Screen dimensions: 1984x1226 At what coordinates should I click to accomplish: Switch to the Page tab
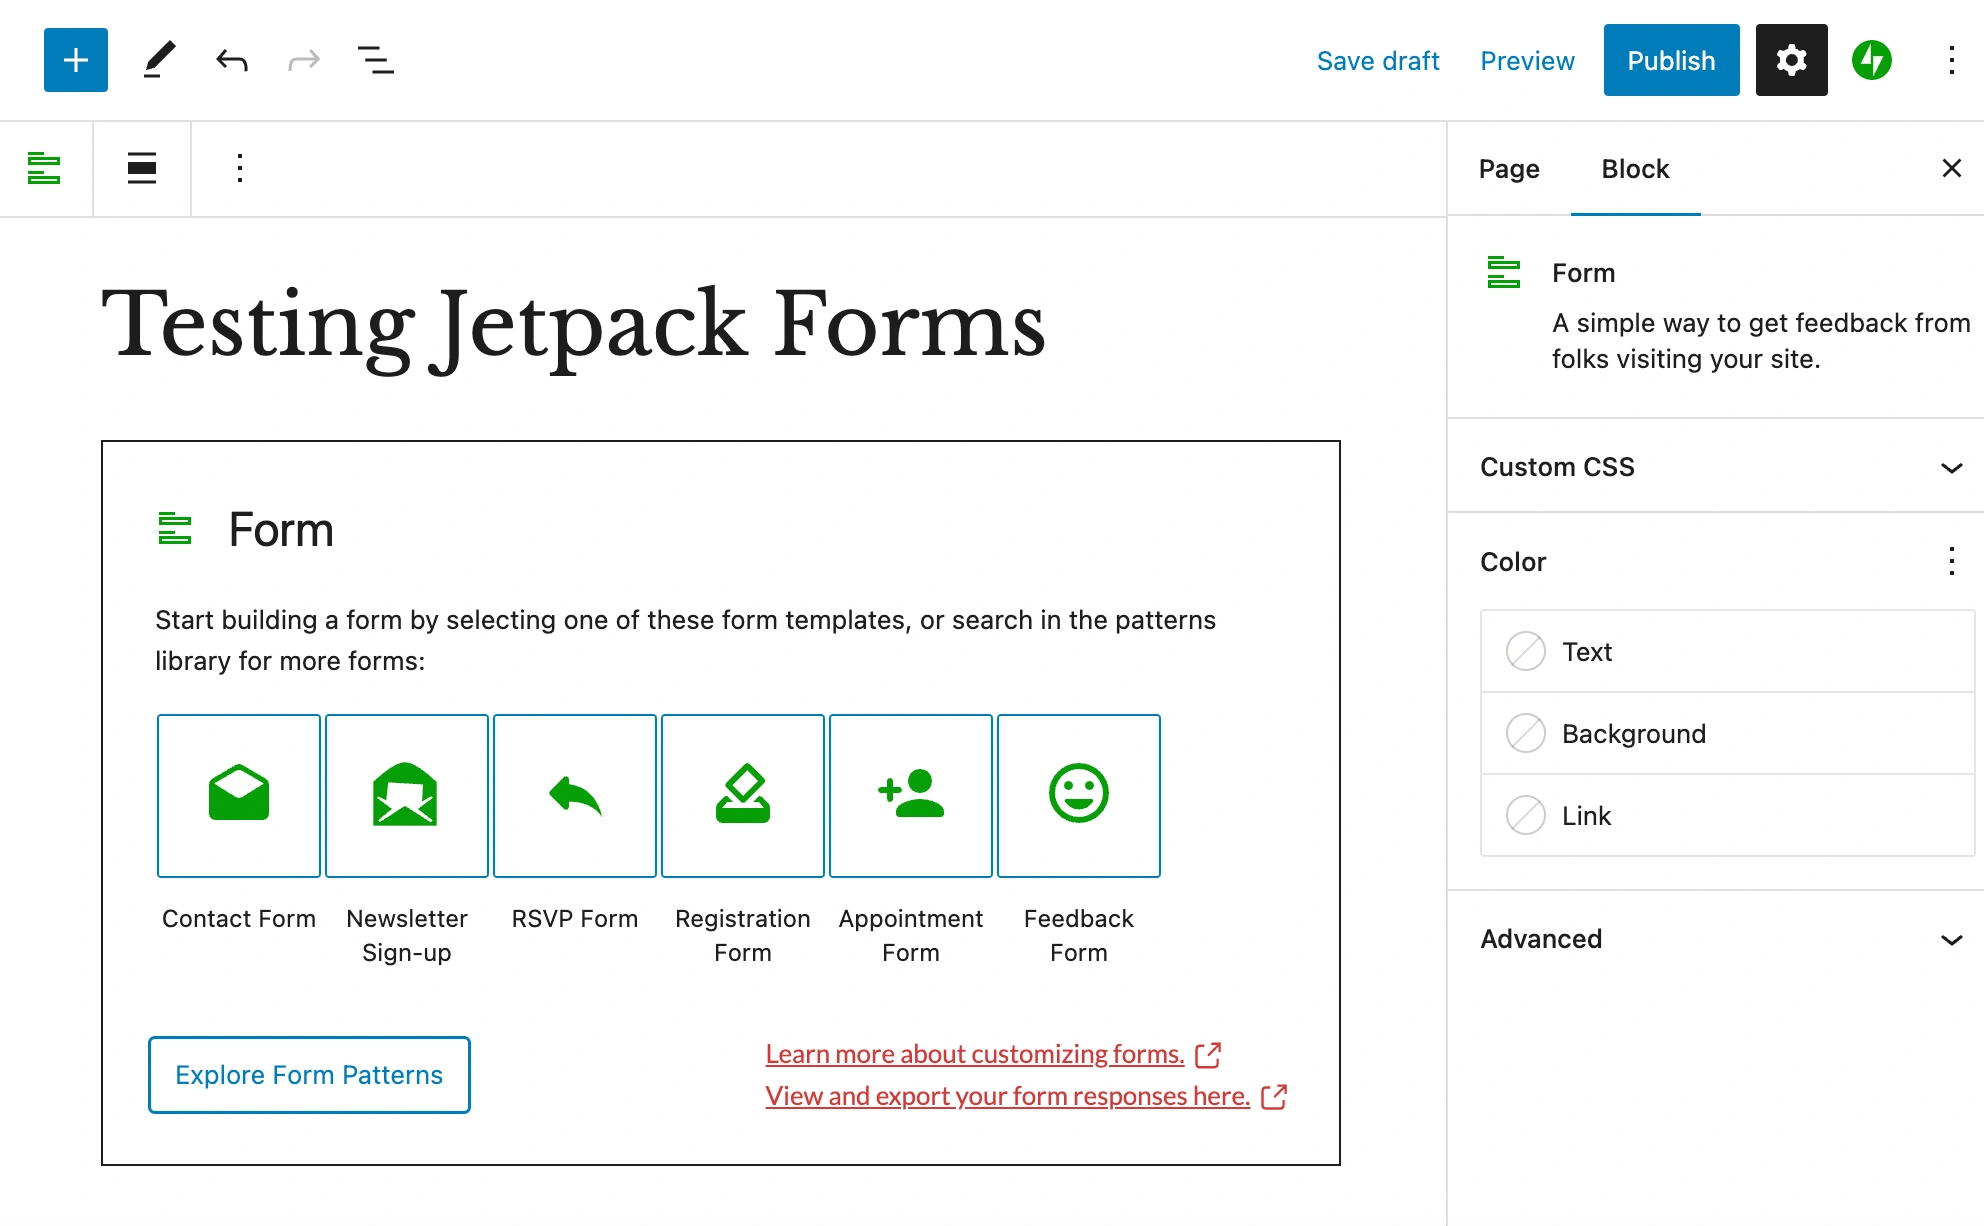pyautogui.click(x=1509, y=169)
